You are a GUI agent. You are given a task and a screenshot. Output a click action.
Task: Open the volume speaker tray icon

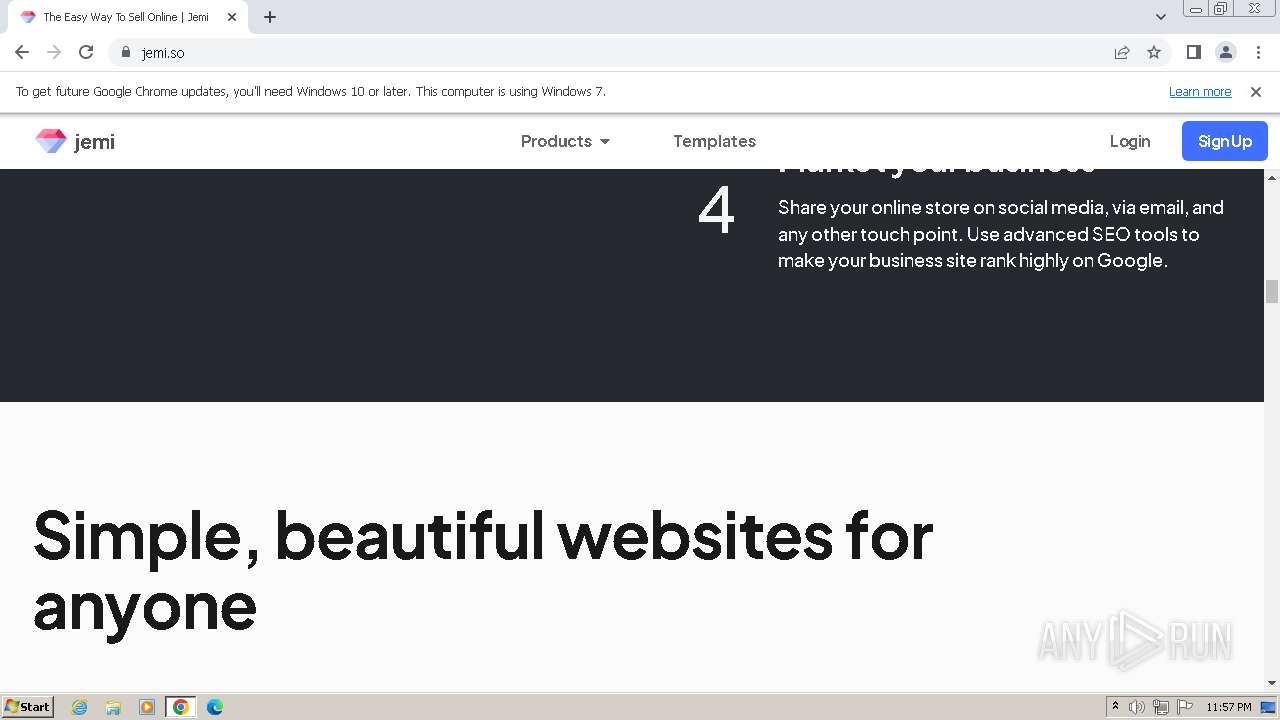click(x=1137, y=707)
